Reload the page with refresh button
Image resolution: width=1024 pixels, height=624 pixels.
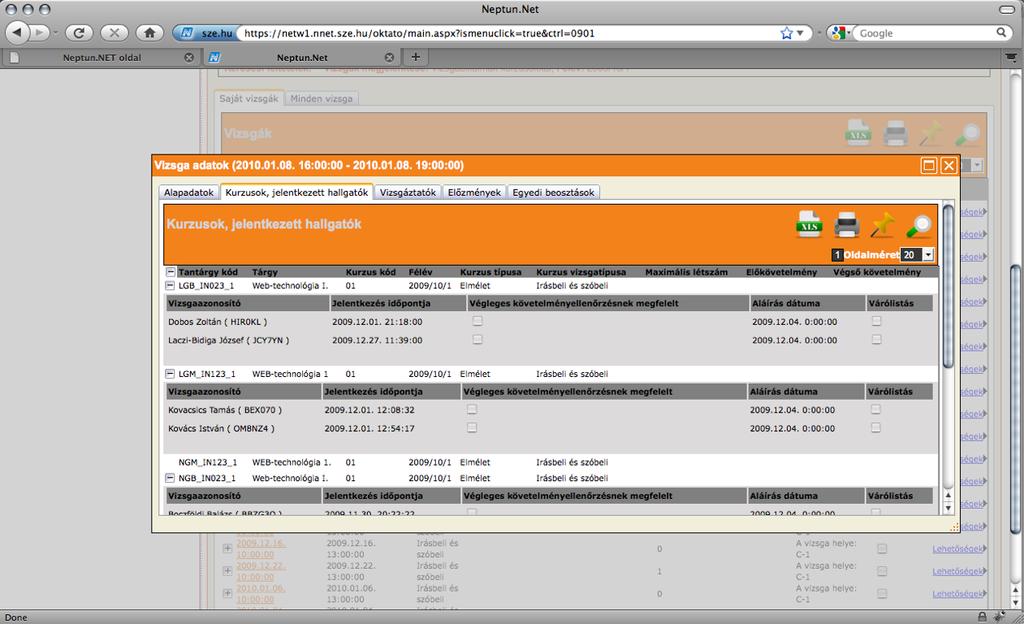click(x=79, y=33)
